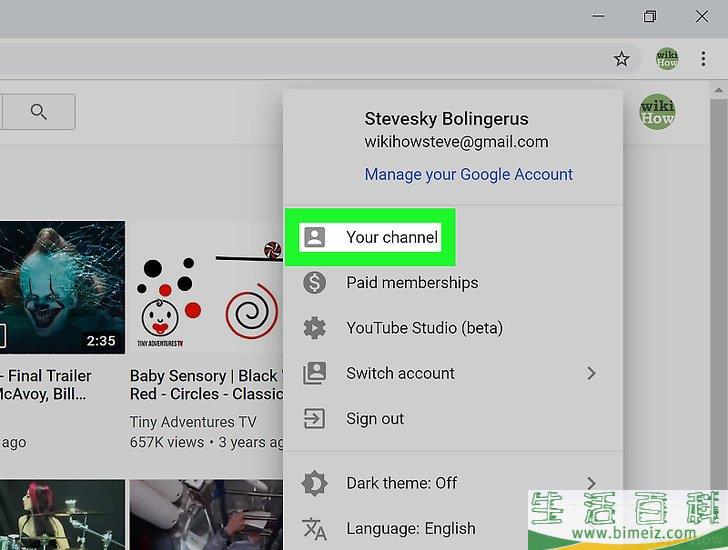Open YouTube Studio (beta)
The height and width of the screenshot is (550, 728).
coord(453,328)
